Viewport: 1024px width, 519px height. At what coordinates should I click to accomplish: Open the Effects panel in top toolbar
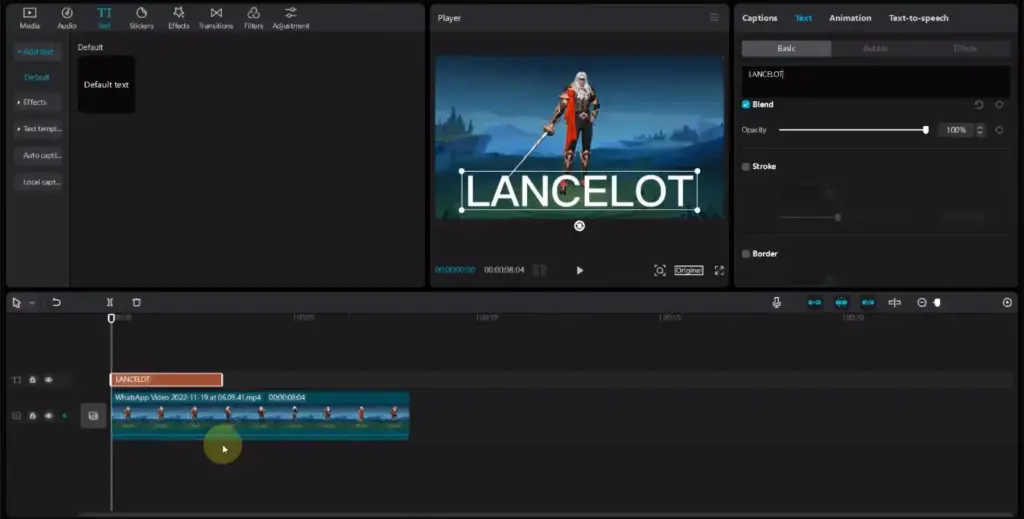coord(178,18)
